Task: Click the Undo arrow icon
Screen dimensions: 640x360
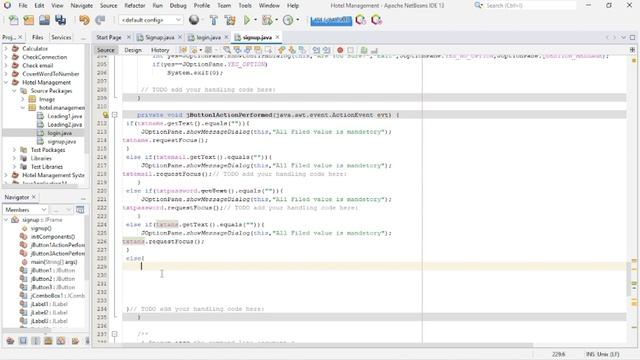Action: coord(84,20)
